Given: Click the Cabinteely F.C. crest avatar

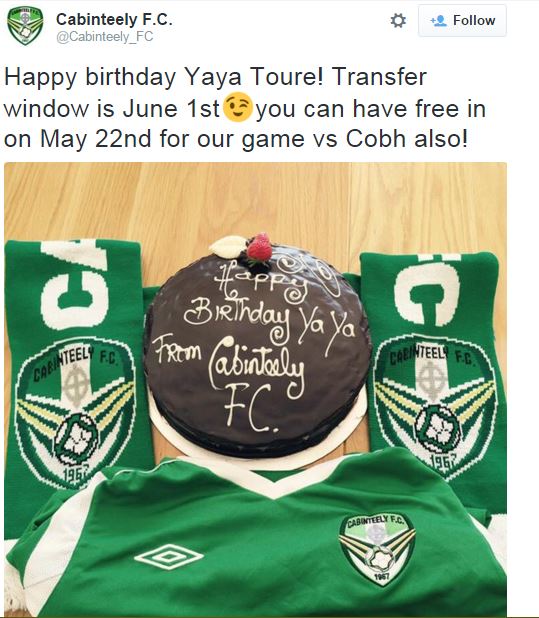Looking at the screenshot, I should pos(25,25).
